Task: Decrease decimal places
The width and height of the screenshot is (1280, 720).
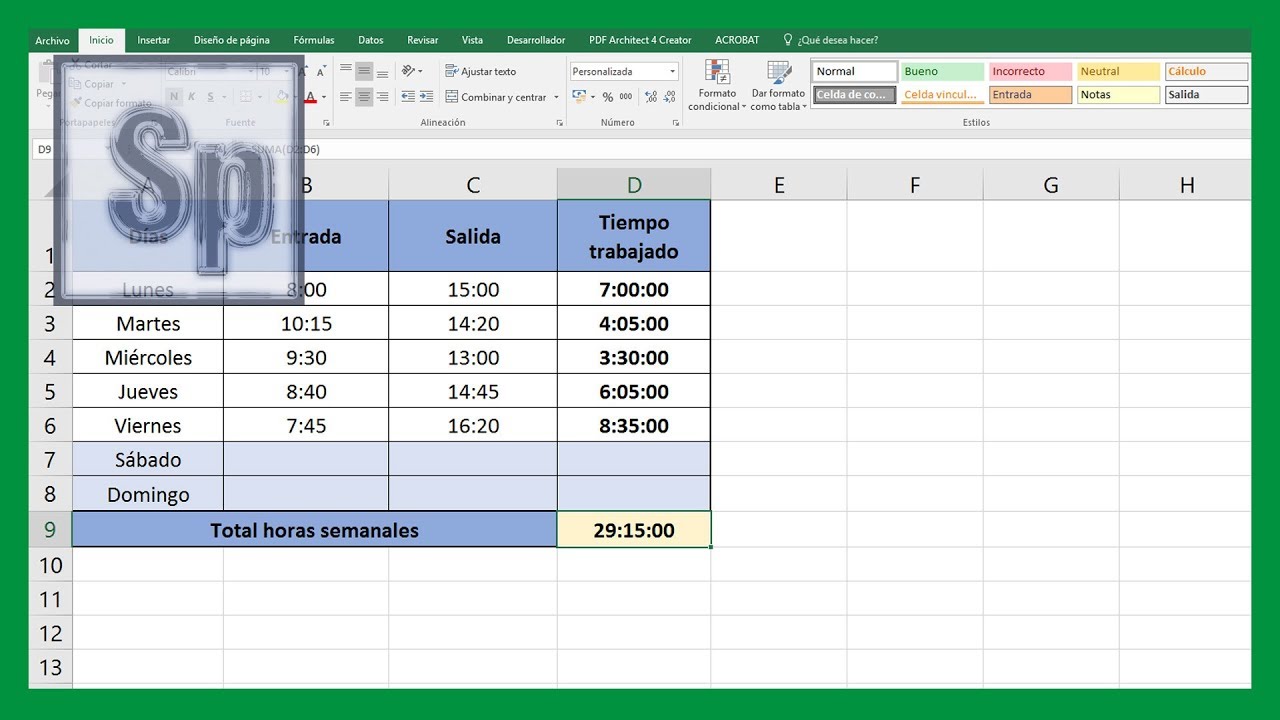Action: click(670, 97)
